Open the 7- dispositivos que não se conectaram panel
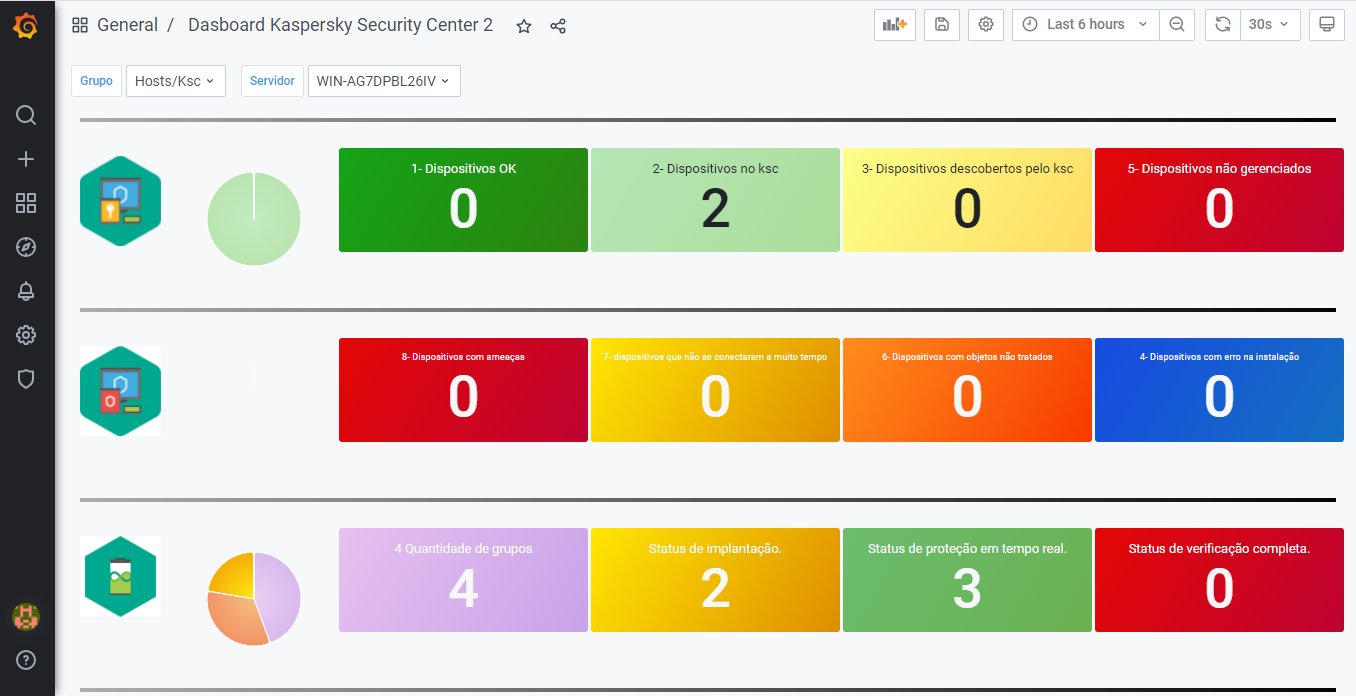The height and width of the screenshot is (696, 1356). 715,390
